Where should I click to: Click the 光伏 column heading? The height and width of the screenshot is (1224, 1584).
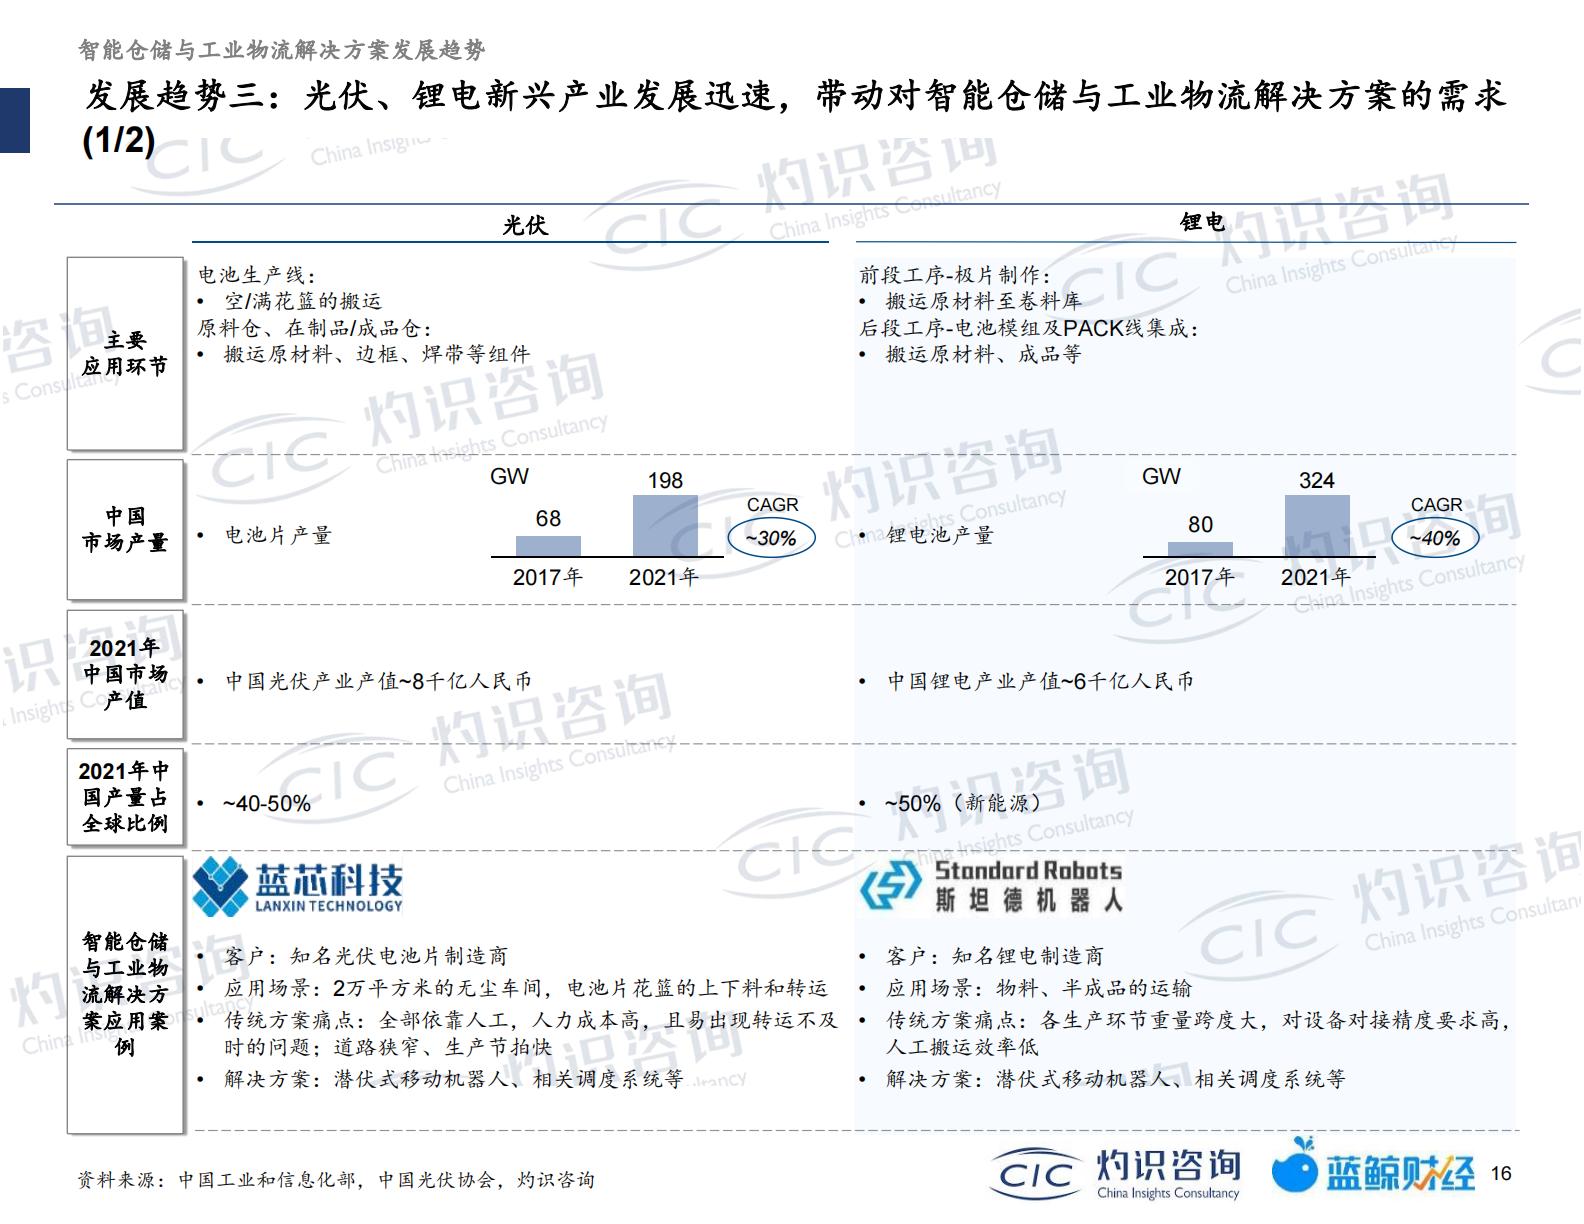pos(525,226)
